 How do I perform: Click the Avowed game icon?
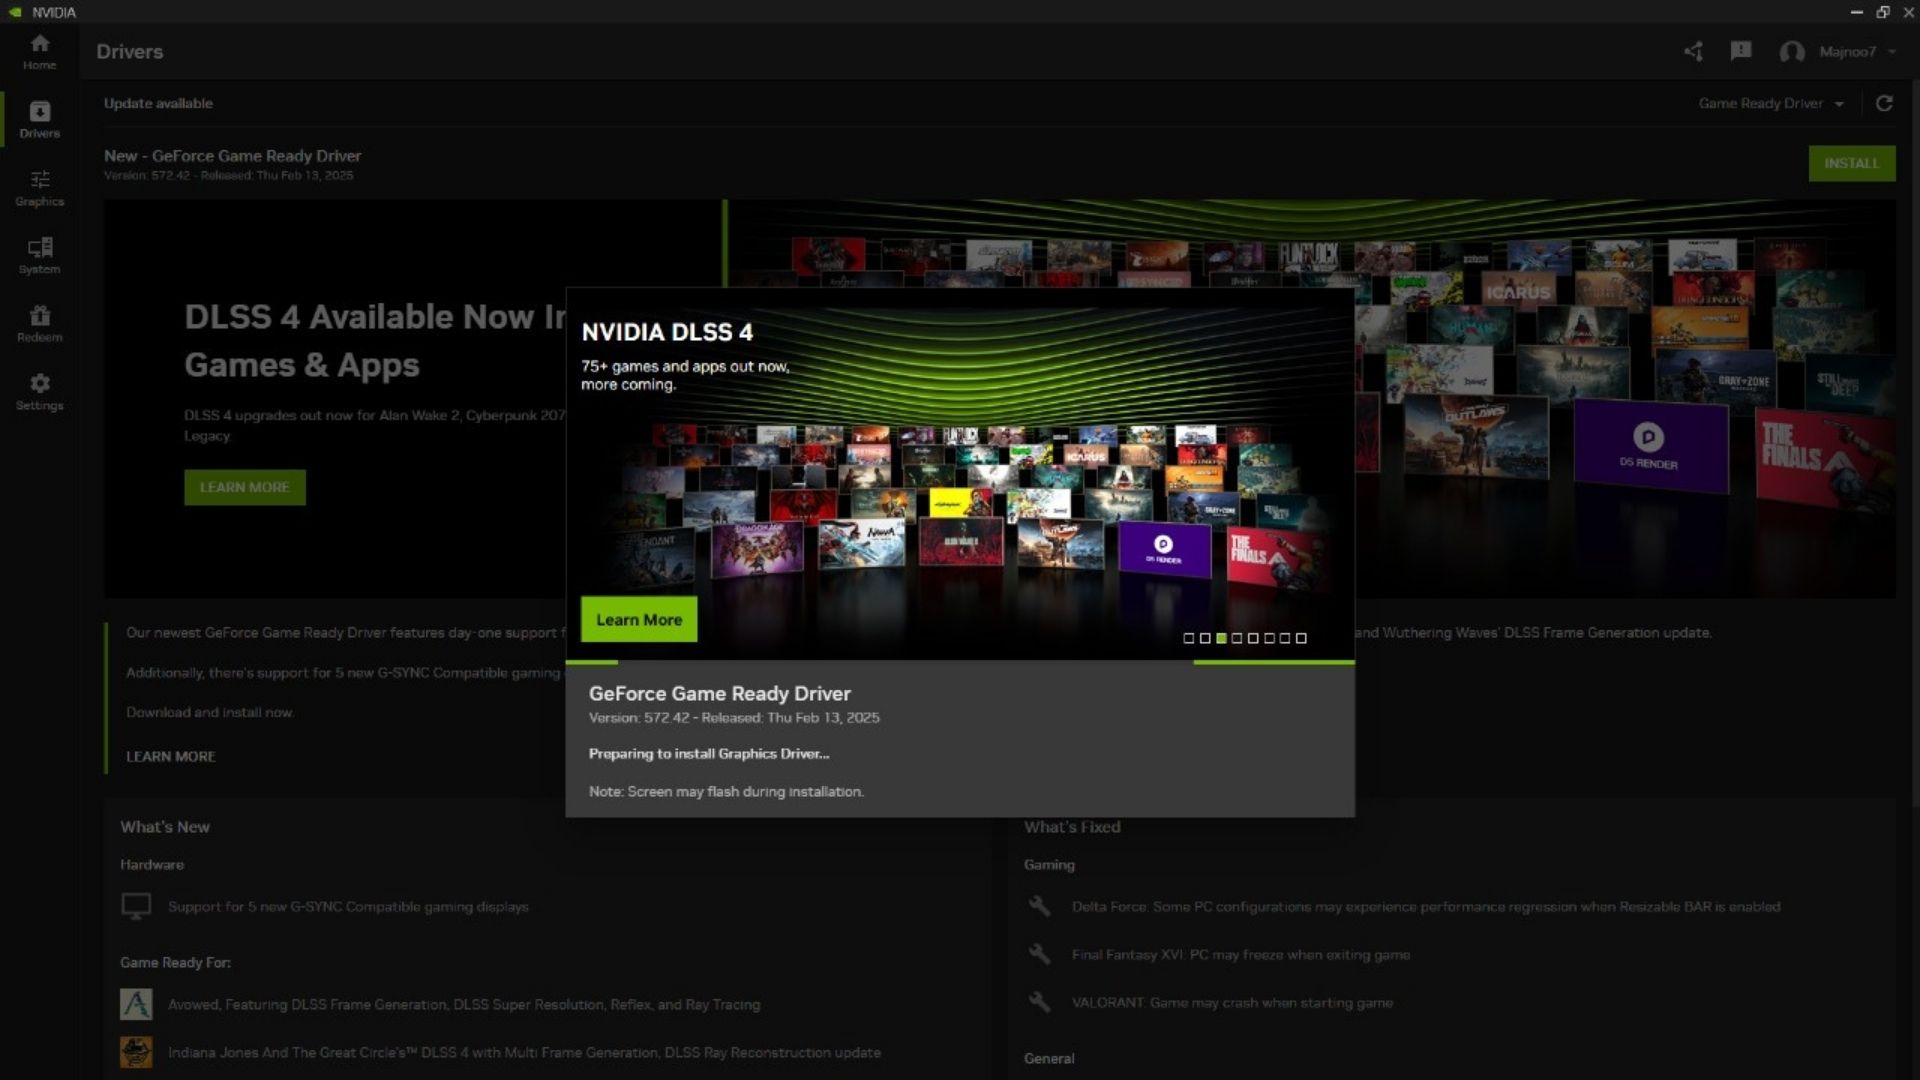[x=136, y=1004]
